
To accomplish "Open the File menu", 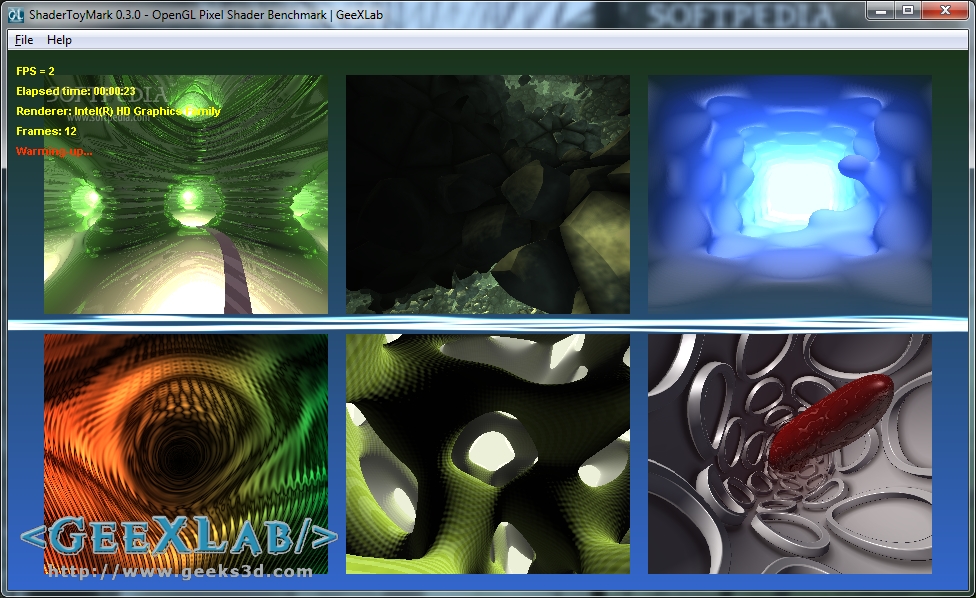I will point(24,40).
